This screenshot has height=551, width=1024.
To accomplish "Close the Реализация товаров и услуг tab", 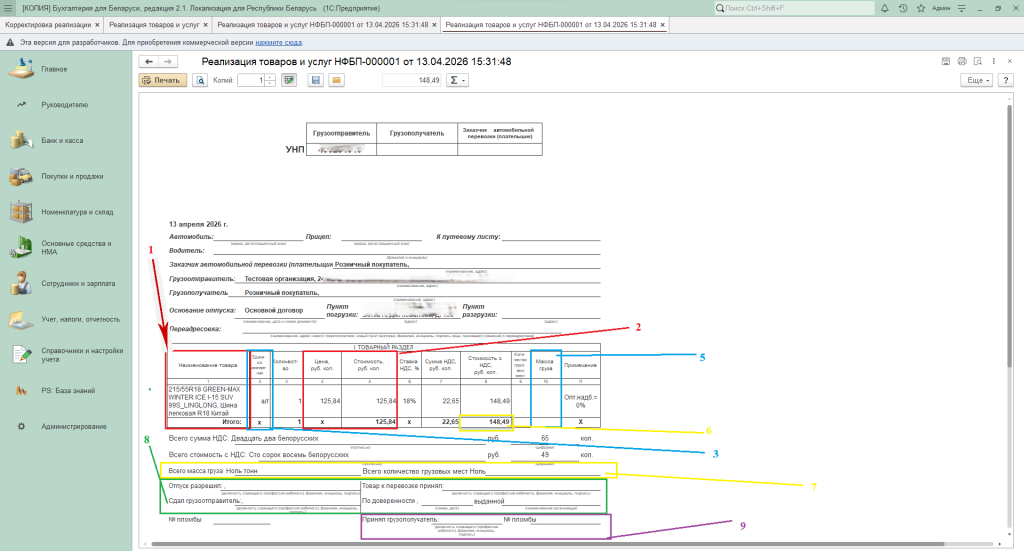I will pyautogui.click(x=206, y=24).
